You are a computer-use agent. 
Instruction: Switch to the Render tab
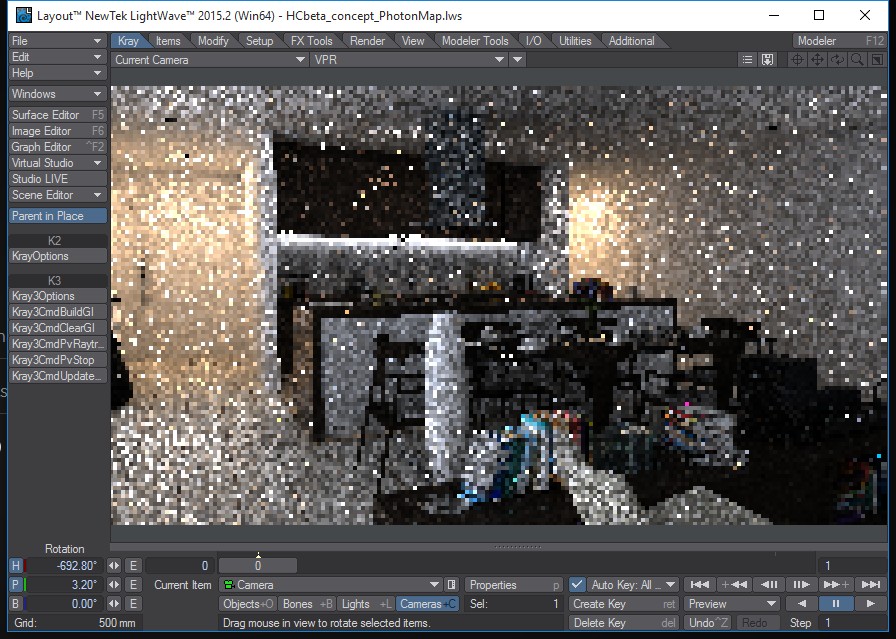pos(367,41)
